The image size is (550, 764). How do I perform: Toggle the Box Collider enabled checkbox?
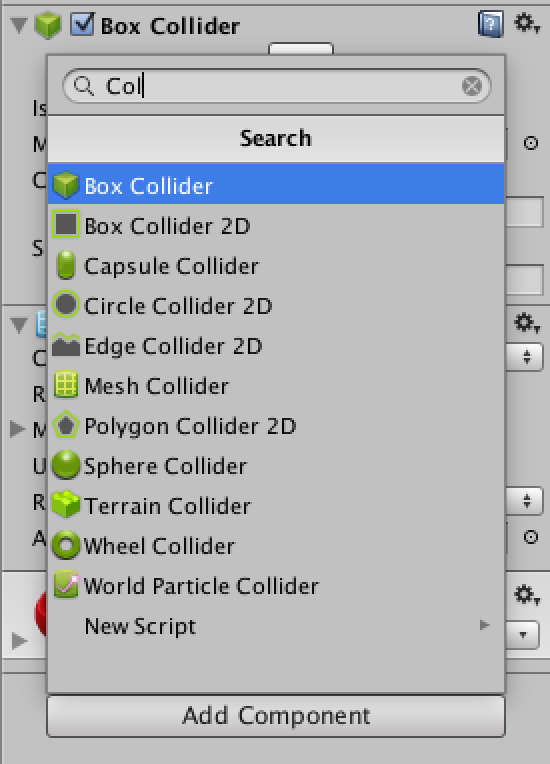82,24
